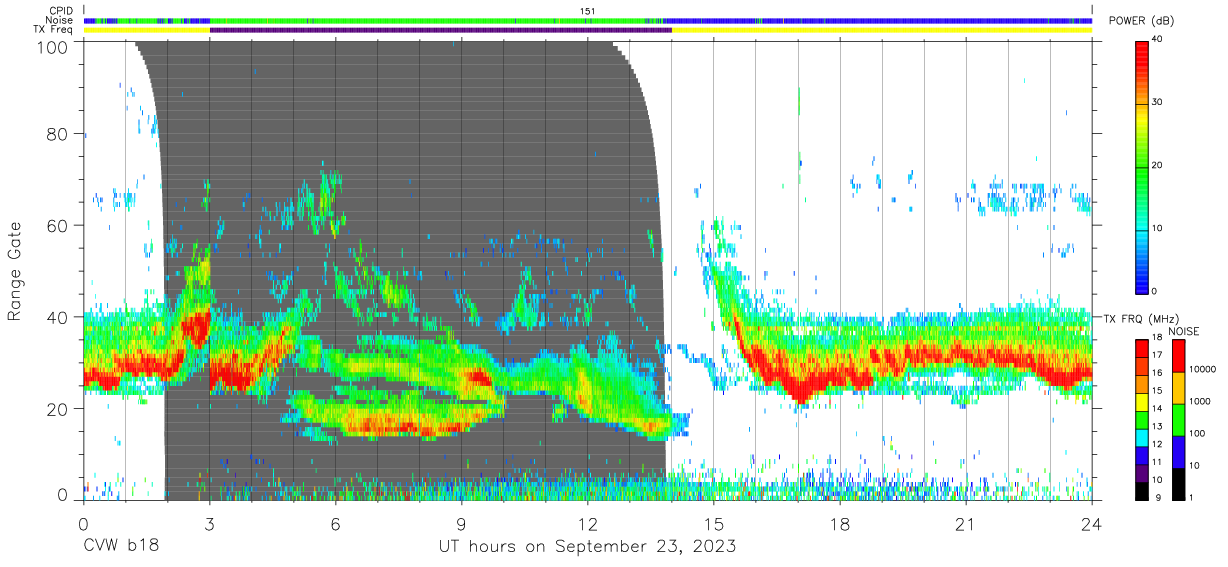Viewport: 1228px width, 567px height.
Task: Click the 'CPID' label
Action: tap(62, 11)
